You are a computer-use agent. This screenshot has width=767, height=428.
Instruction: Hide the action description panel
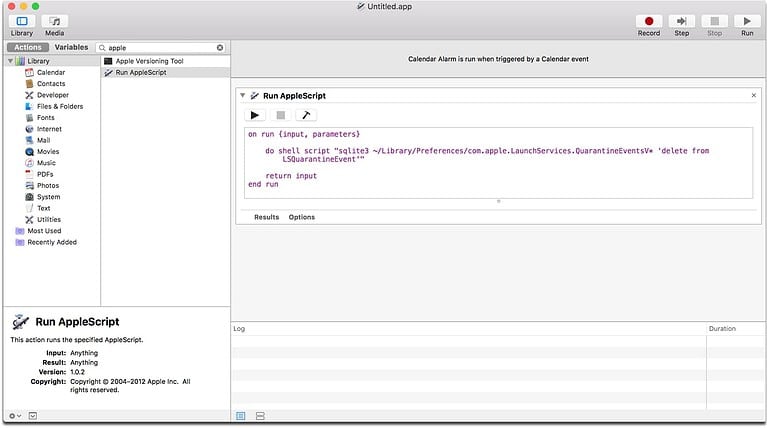click(32, 415)
